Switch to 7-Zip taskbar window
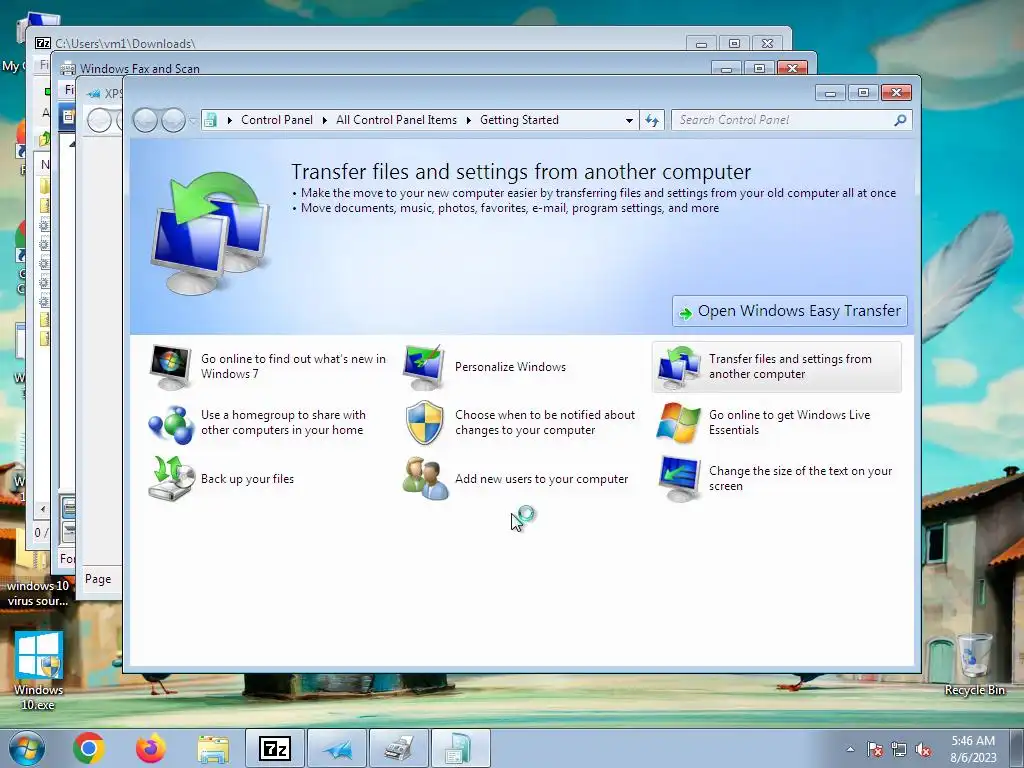The width and height of the screenshot is (1024, 768). pyautogui.click(x=275, y=748)
